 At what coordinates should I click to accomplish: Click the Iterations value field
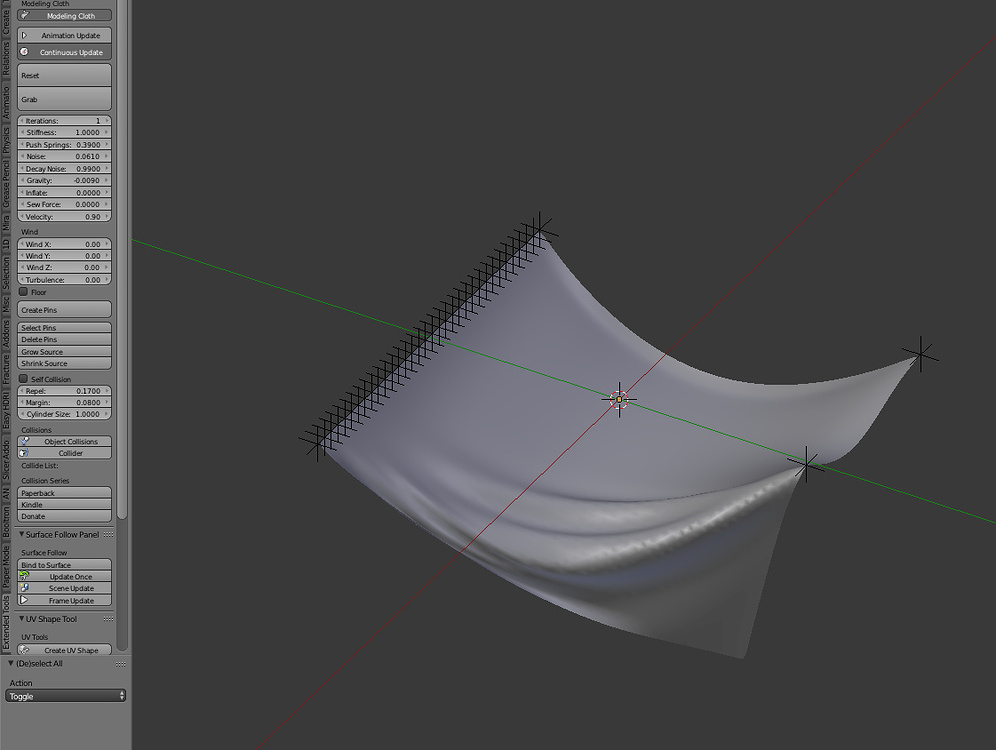(64, 121)
